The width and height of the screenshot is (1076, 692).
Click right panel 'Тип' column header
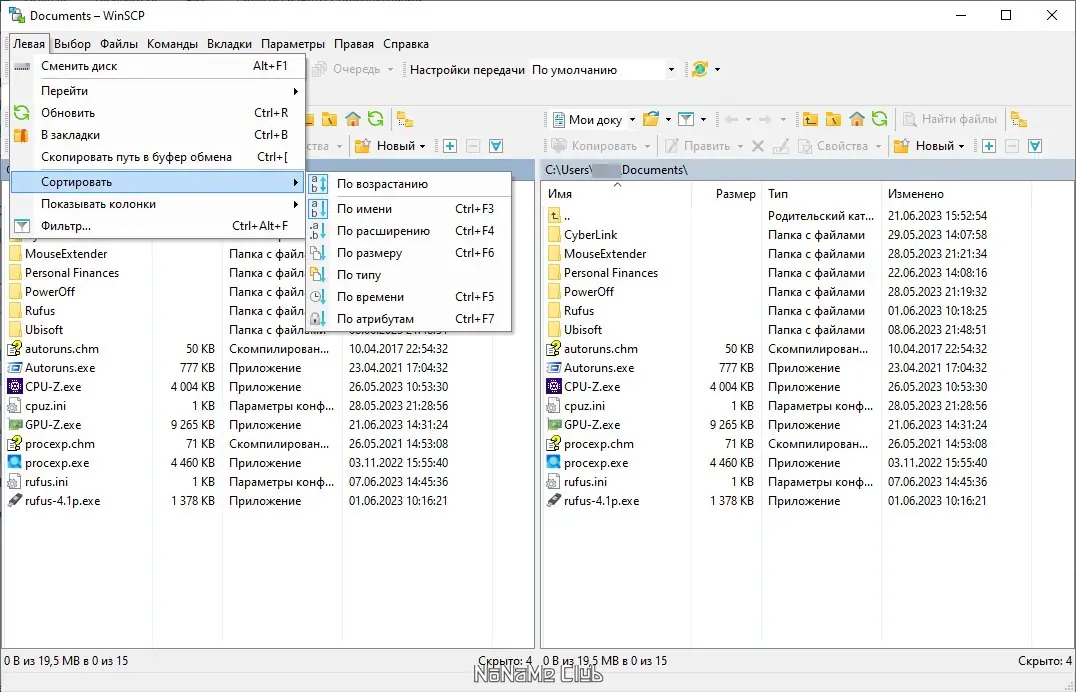[x=820, y=194]
